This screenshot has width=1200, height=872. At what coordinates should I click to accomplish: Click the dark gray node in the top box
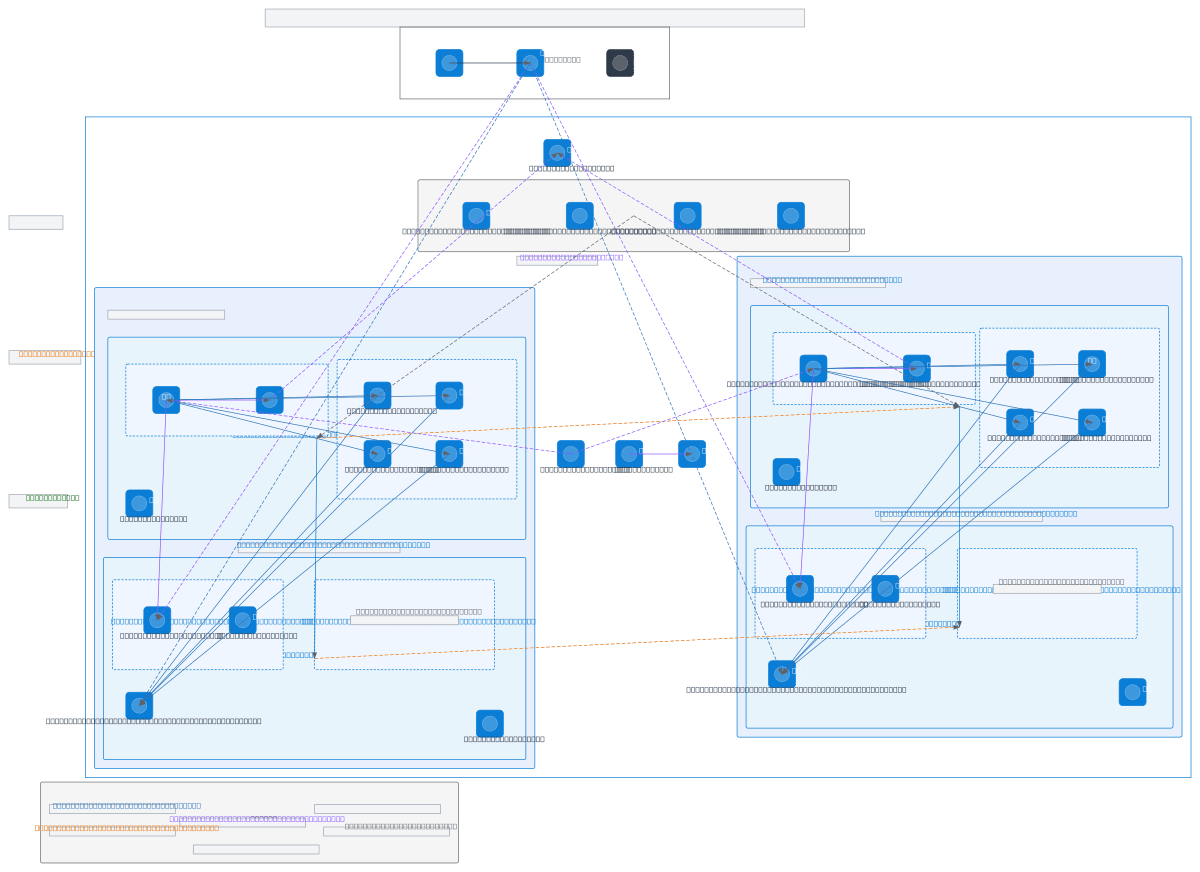point(620,63)
